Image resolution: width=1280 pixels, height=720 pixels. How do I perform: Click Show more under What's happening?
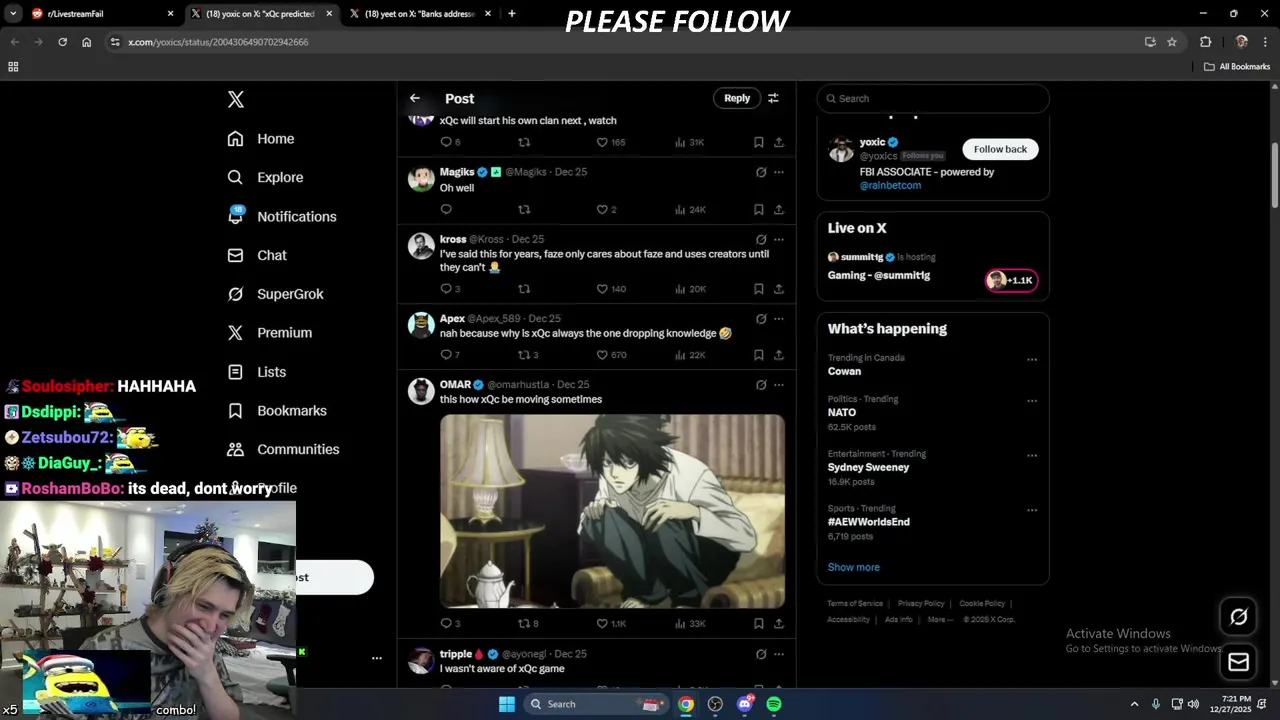click(x=853, y=567)
